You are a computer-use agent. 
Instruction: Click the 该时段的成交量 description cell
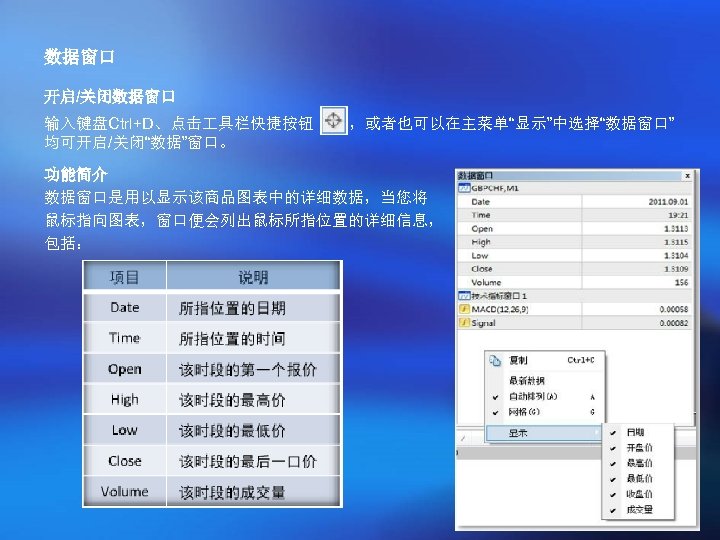click(x=253, y=492)
